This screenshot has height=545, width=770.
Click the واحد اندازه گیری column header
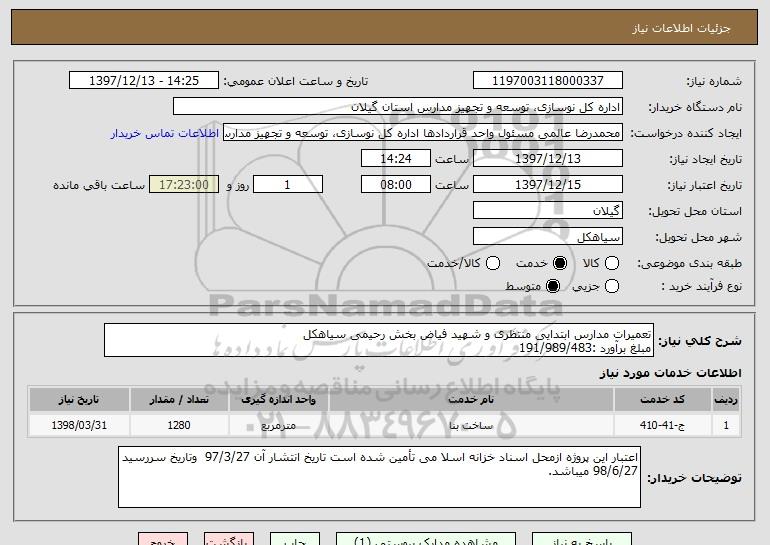pos(278,400)
